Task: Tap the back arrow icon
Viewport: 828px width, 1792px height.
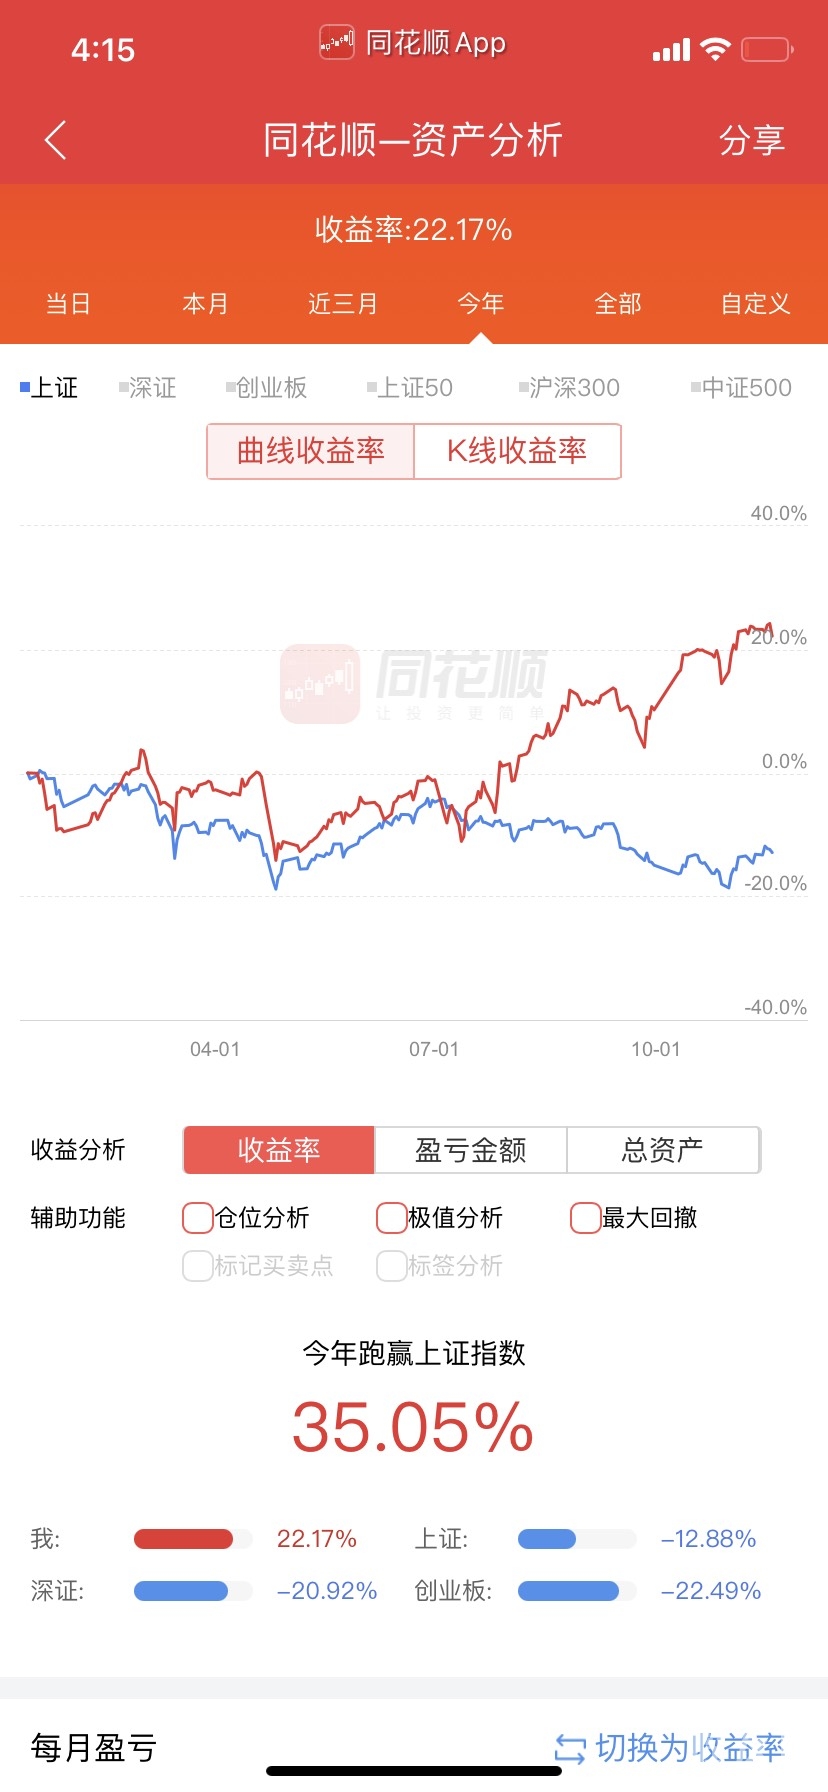Action: pyautogui.click(x=56, y=140)
